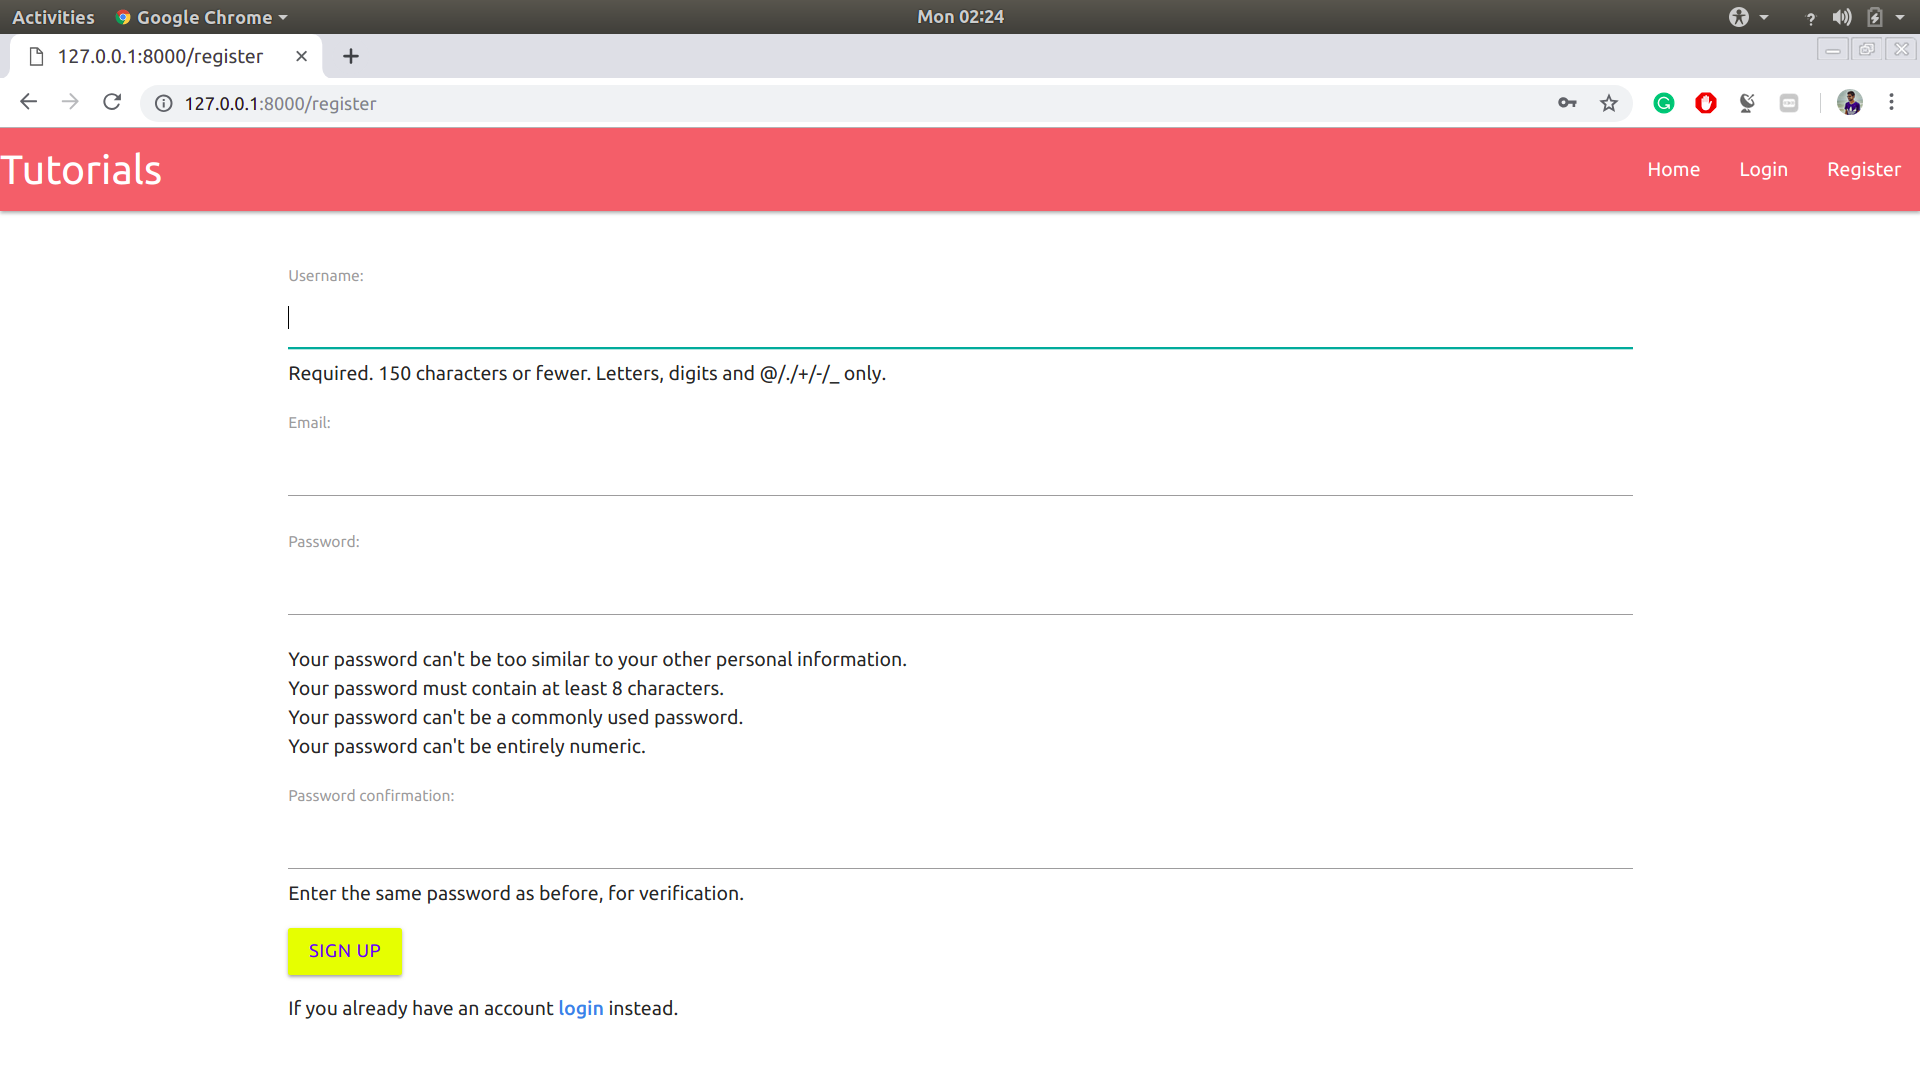1920x1080 pixels.
Task: Click the Password confirmation field
Action: pyautogui.click(x=960, y=843)
